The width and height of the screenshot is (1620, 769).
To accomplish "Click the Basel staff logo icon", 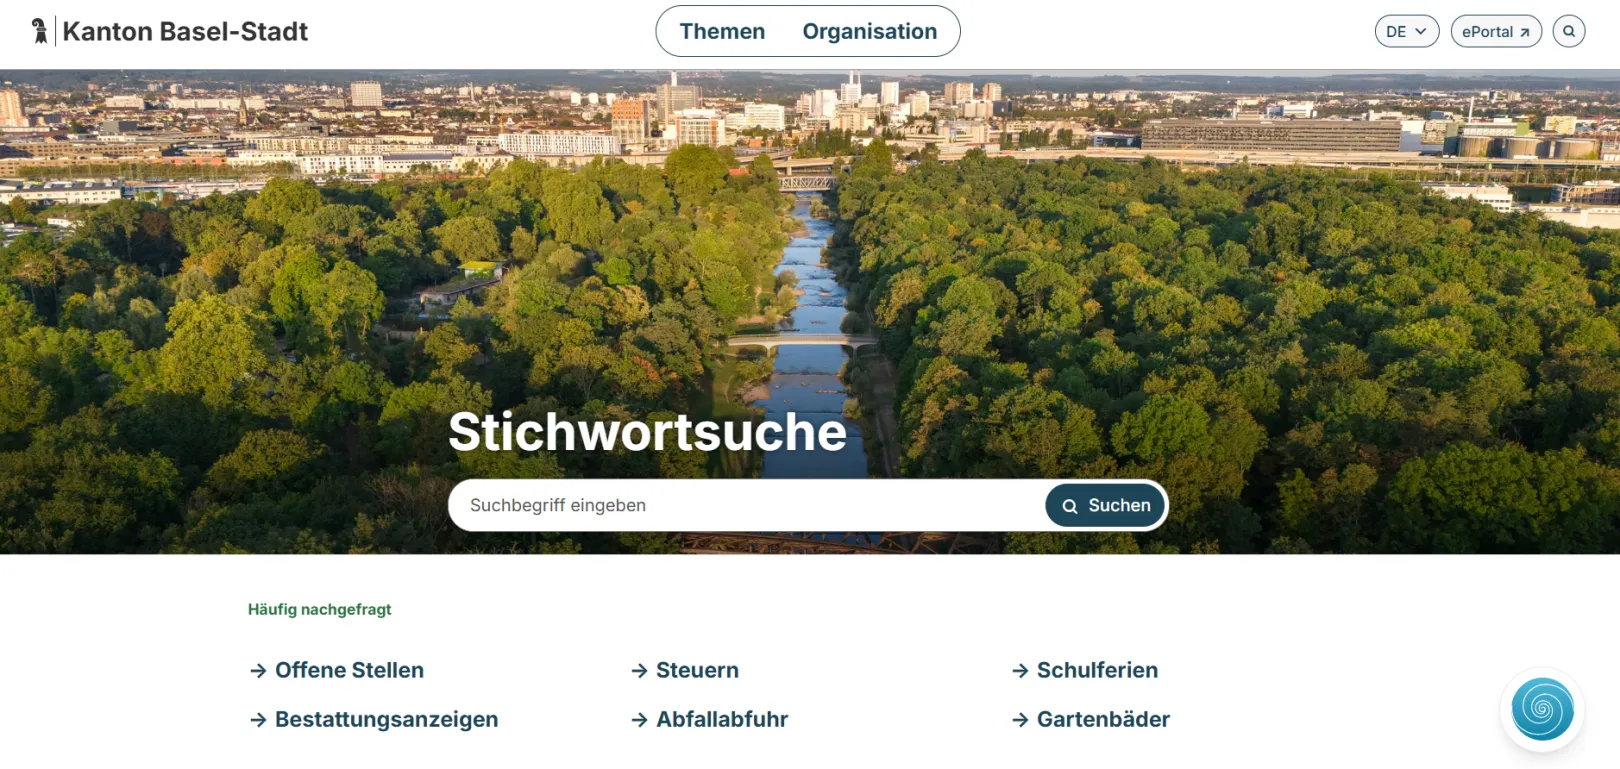I will [39, 31].
